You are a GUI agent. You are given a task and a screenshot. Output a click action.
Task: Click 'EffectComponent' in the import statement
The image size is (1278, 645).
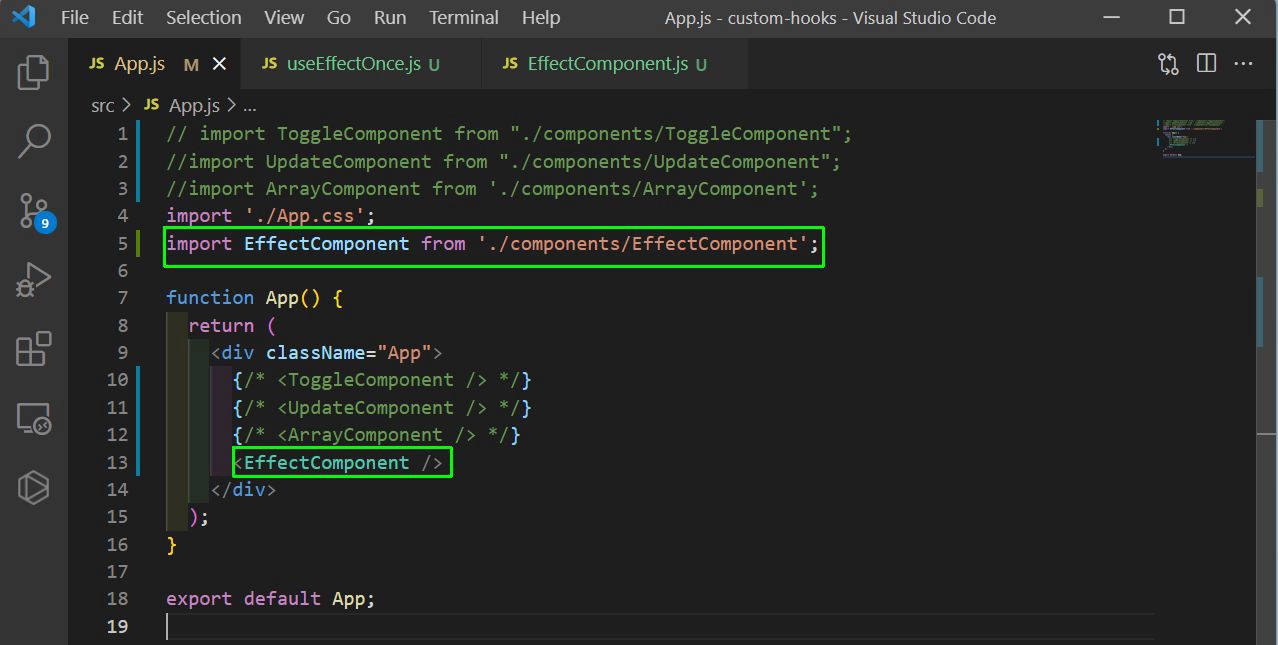pyautogui.click(x=326, y=243)
